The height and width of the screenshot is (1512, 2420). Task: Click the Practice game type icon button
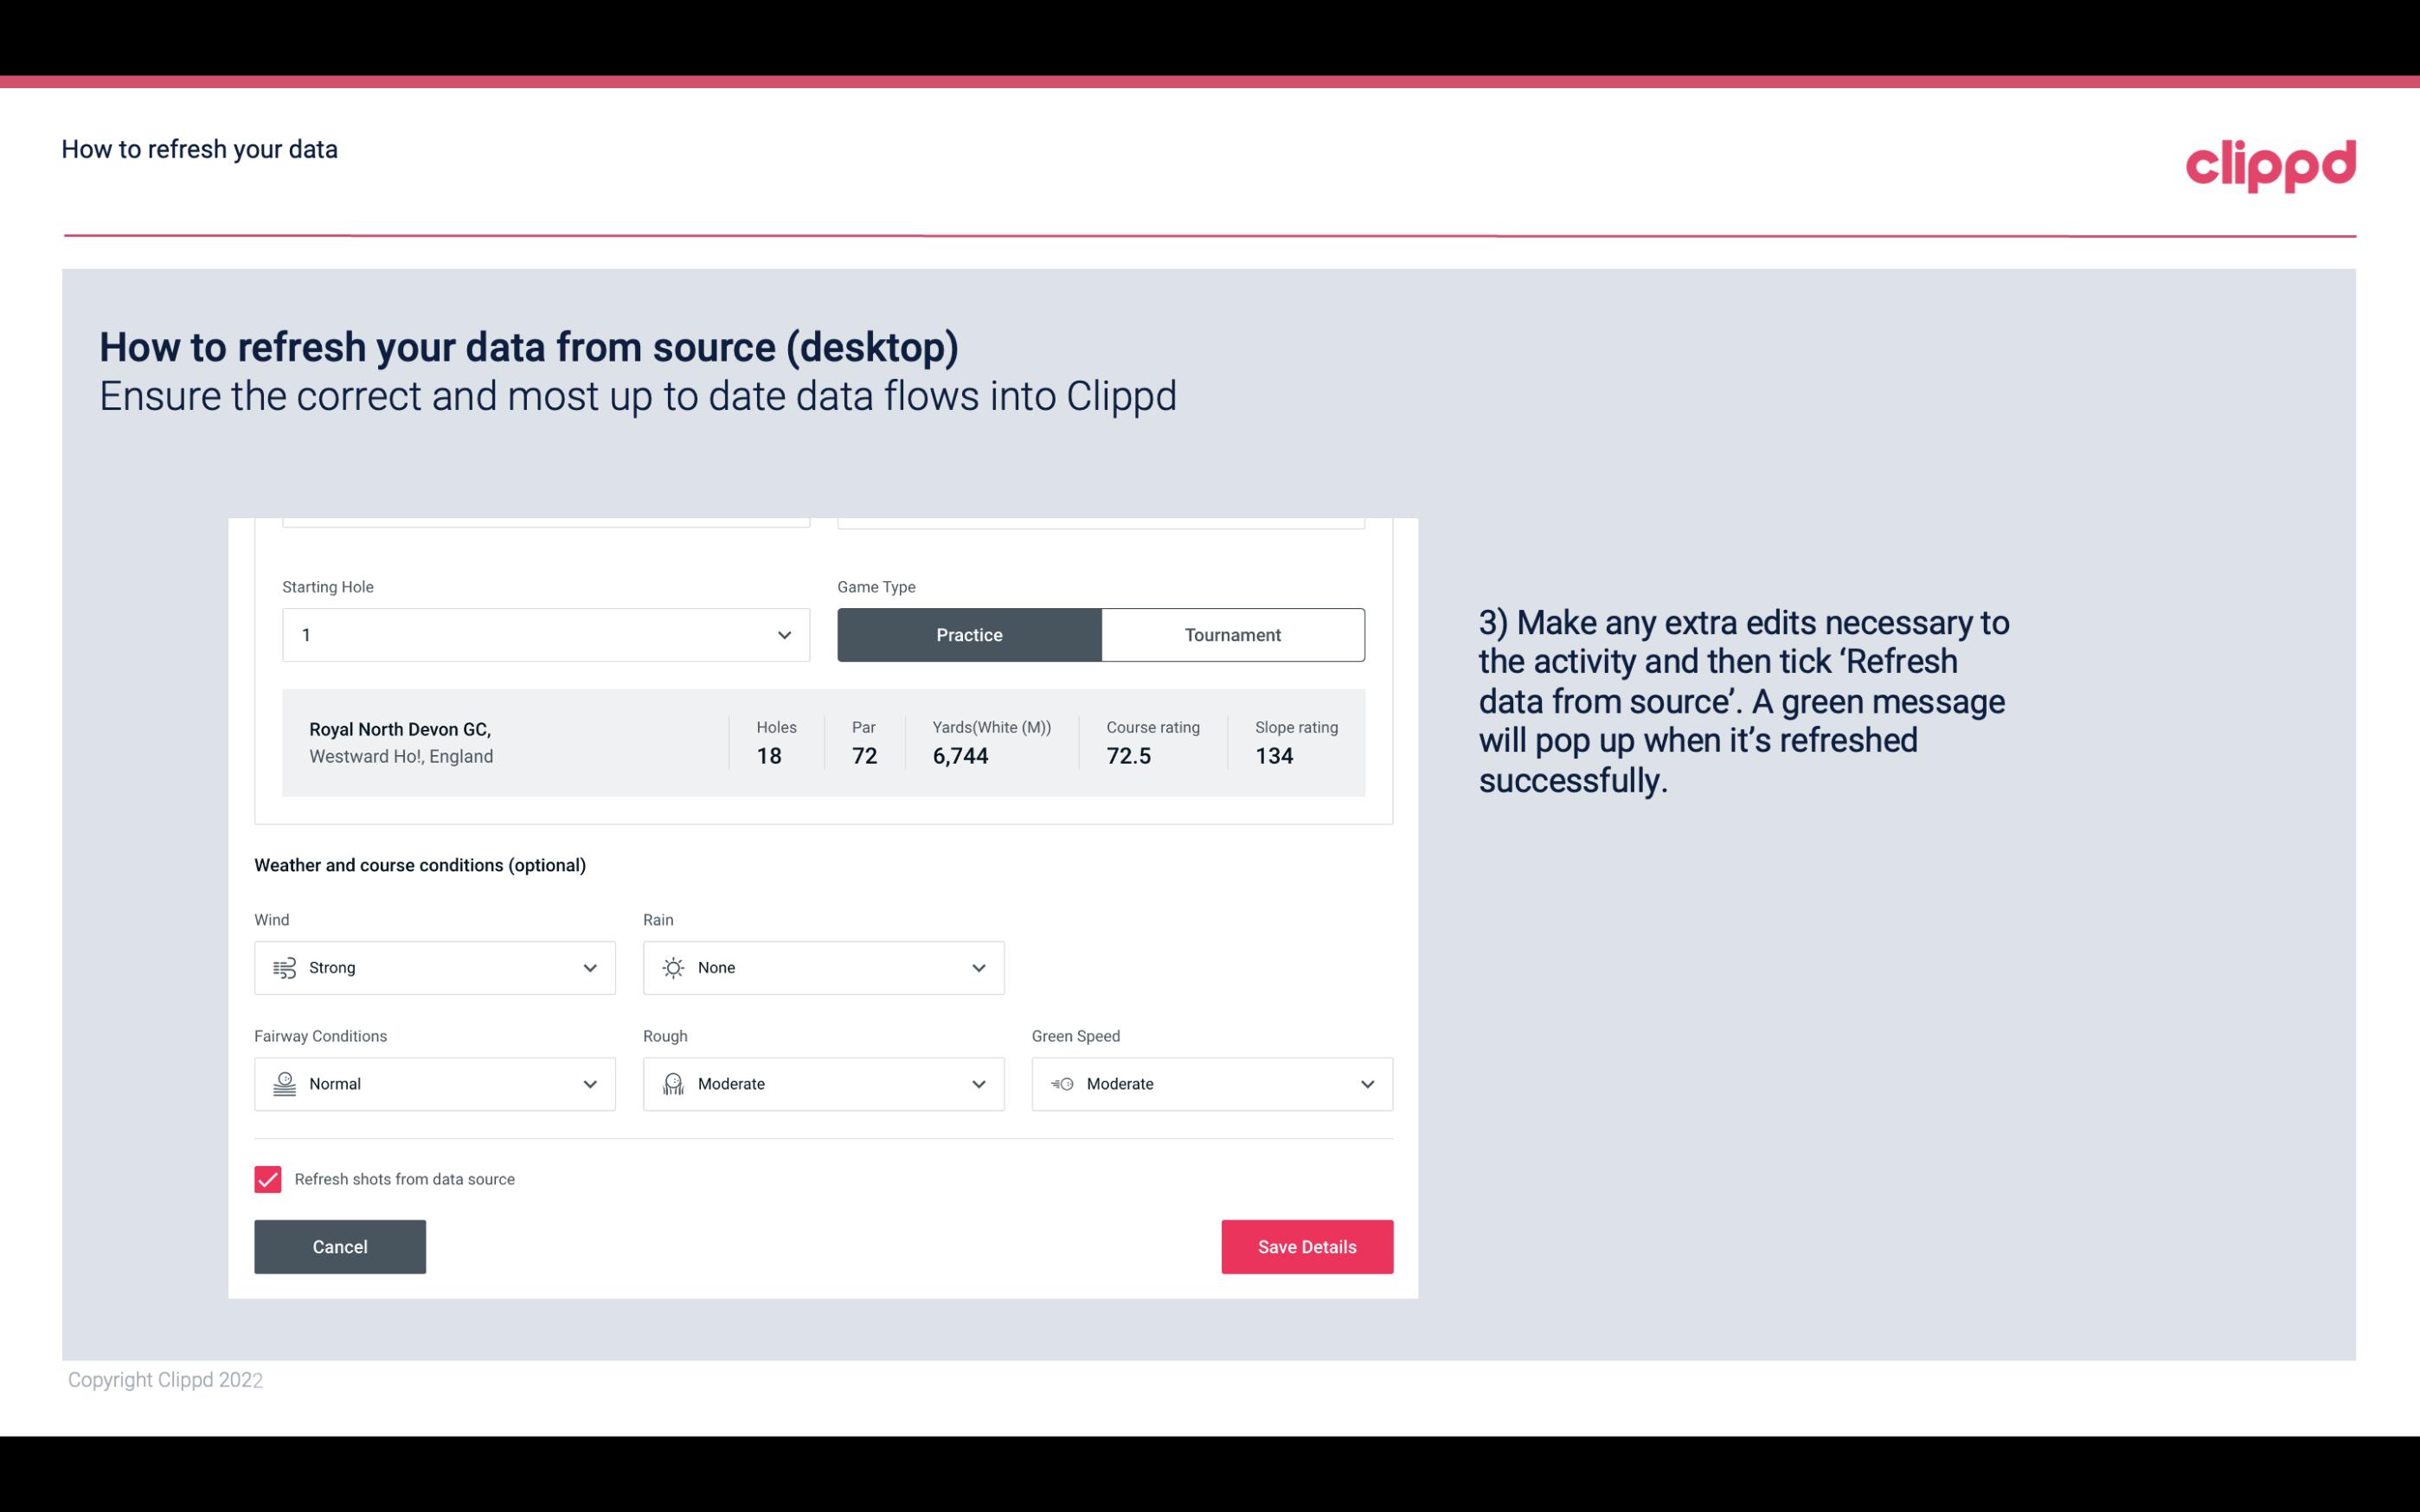tap(969, 634)
